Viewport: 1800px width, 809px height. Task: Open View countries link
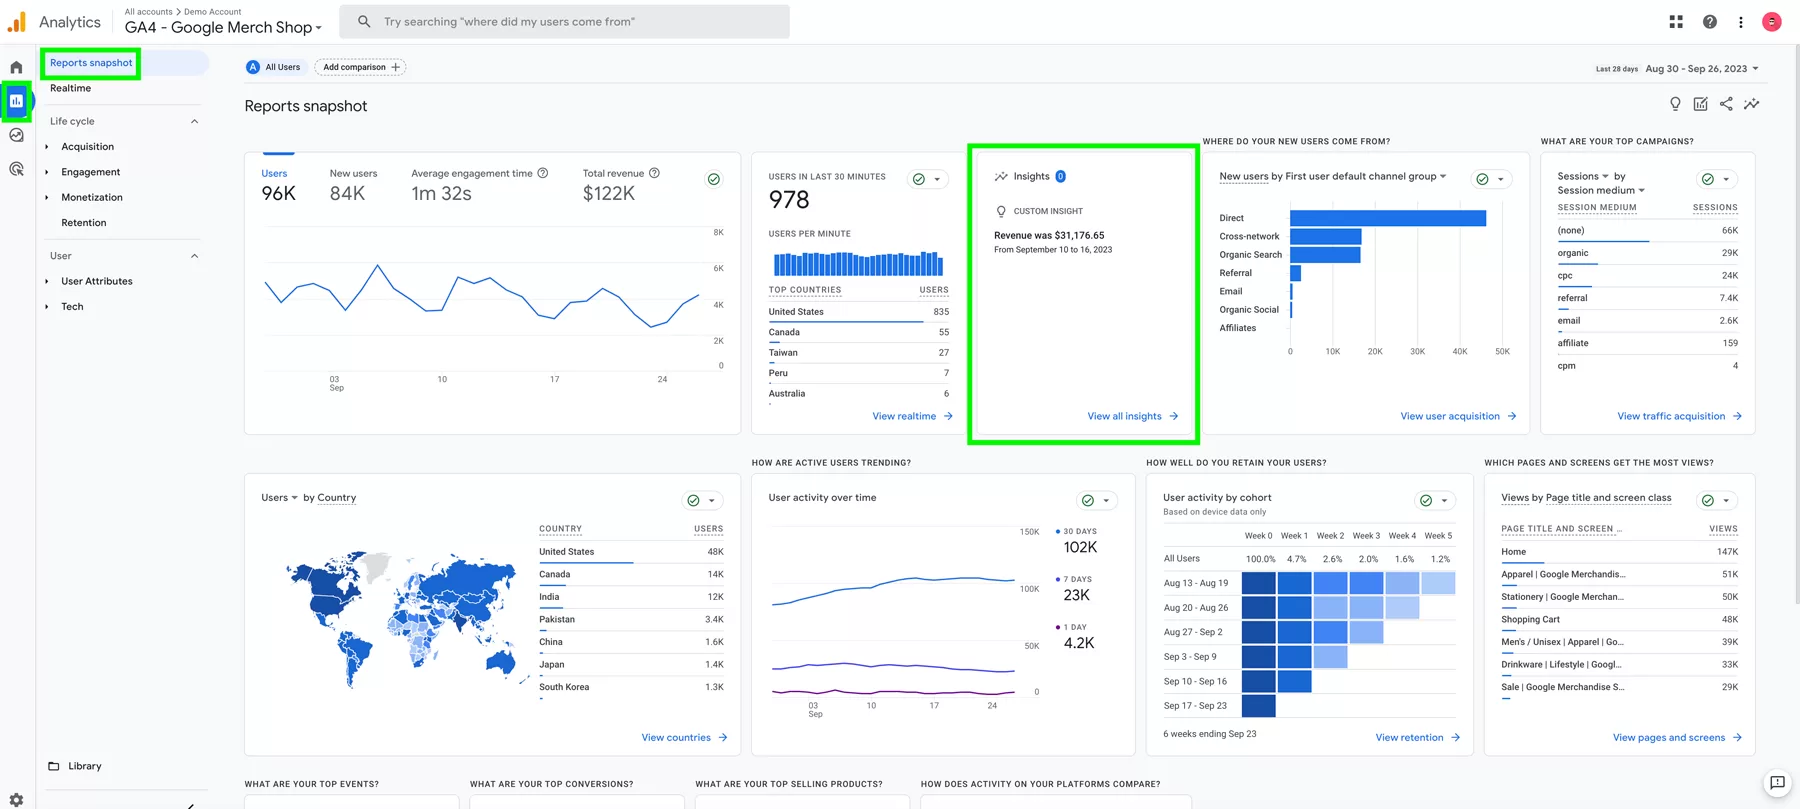(684, 738)
